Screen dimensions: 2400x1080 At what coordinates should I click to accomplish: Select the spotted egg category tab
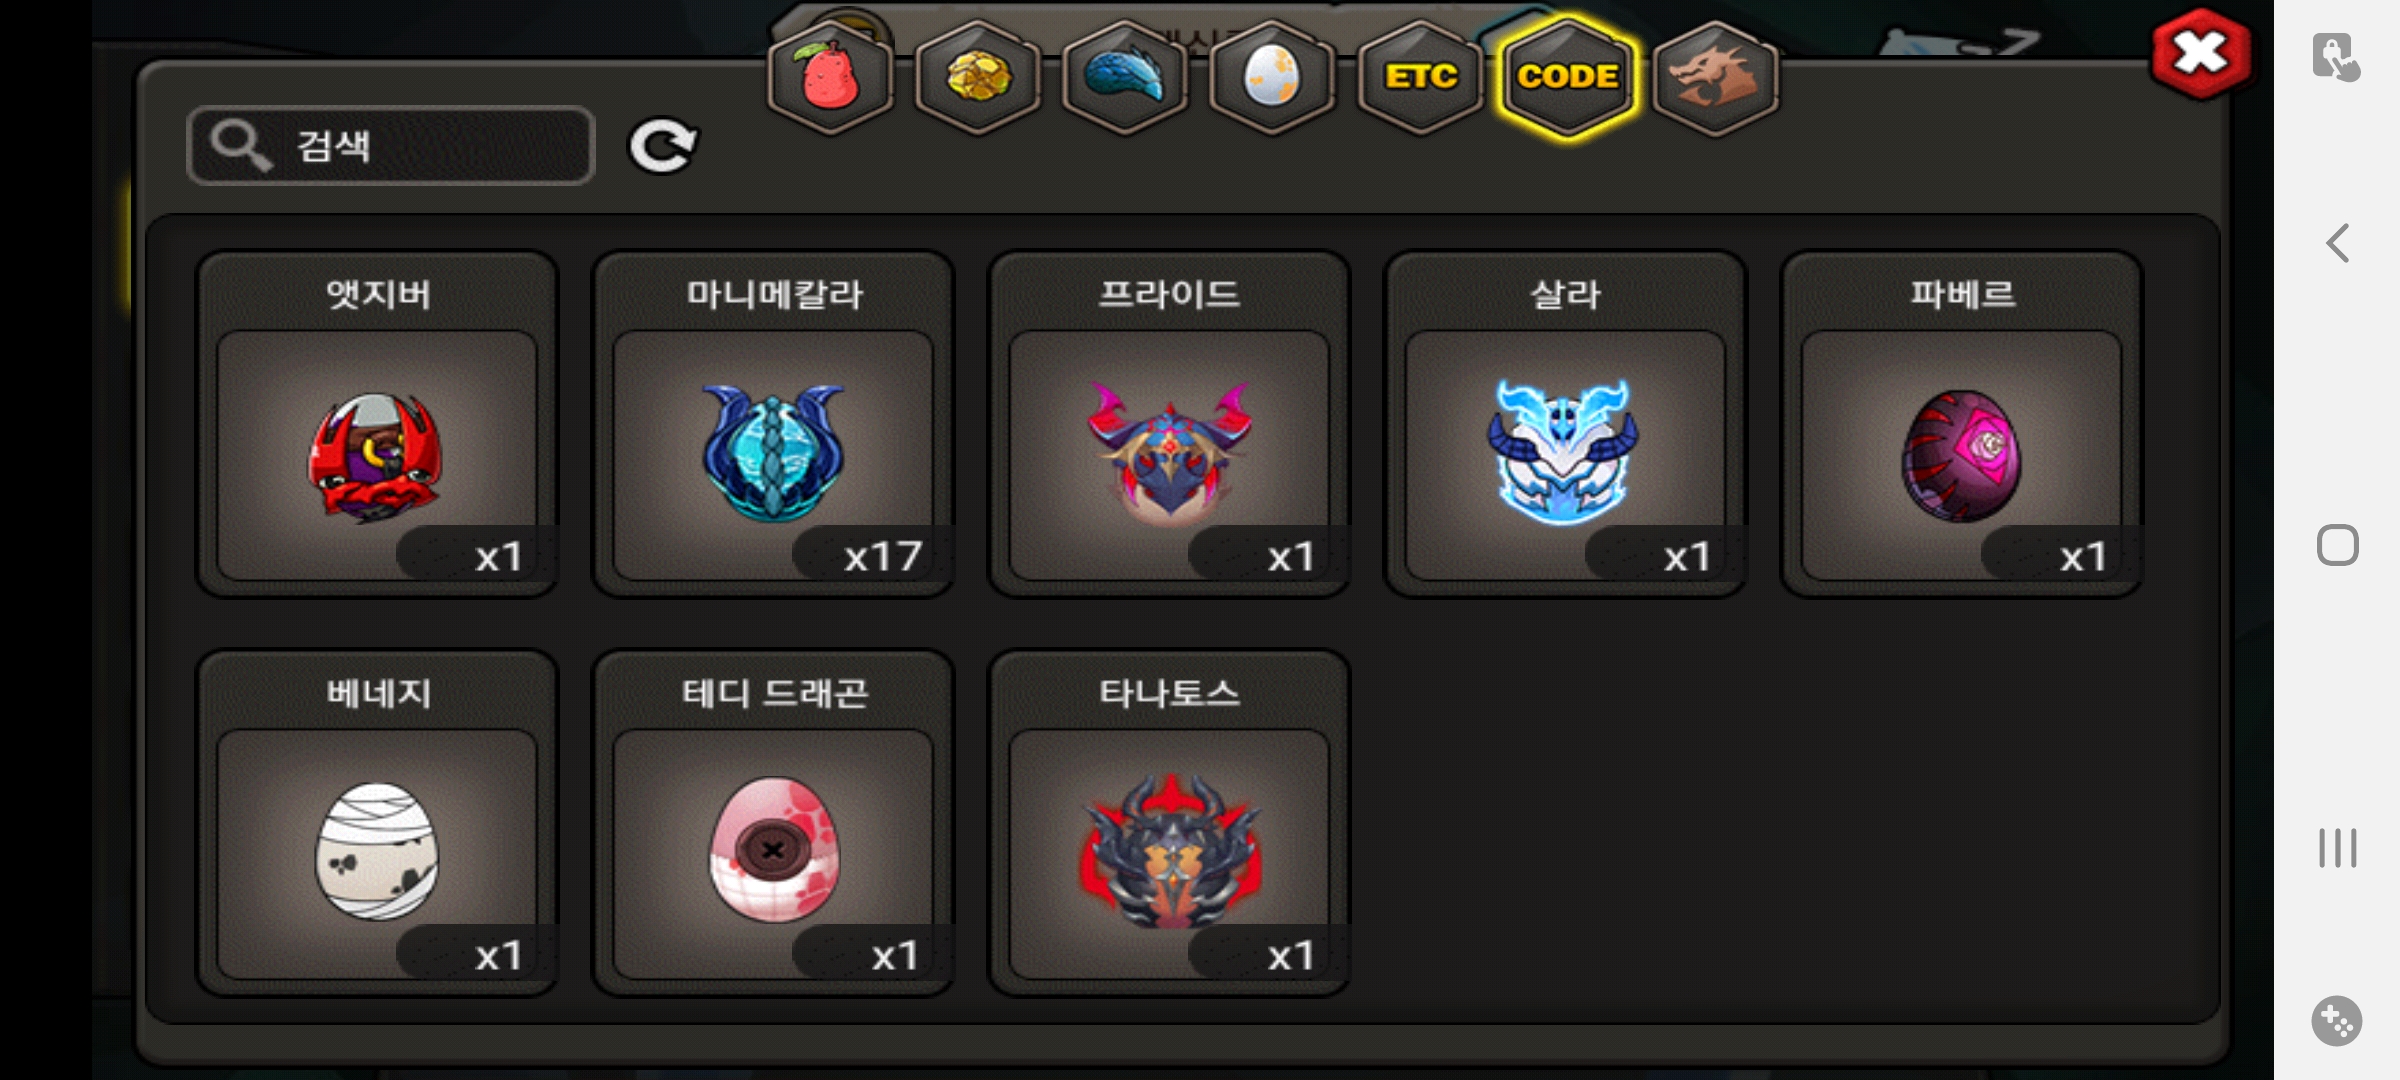(x=1272, y=77)
